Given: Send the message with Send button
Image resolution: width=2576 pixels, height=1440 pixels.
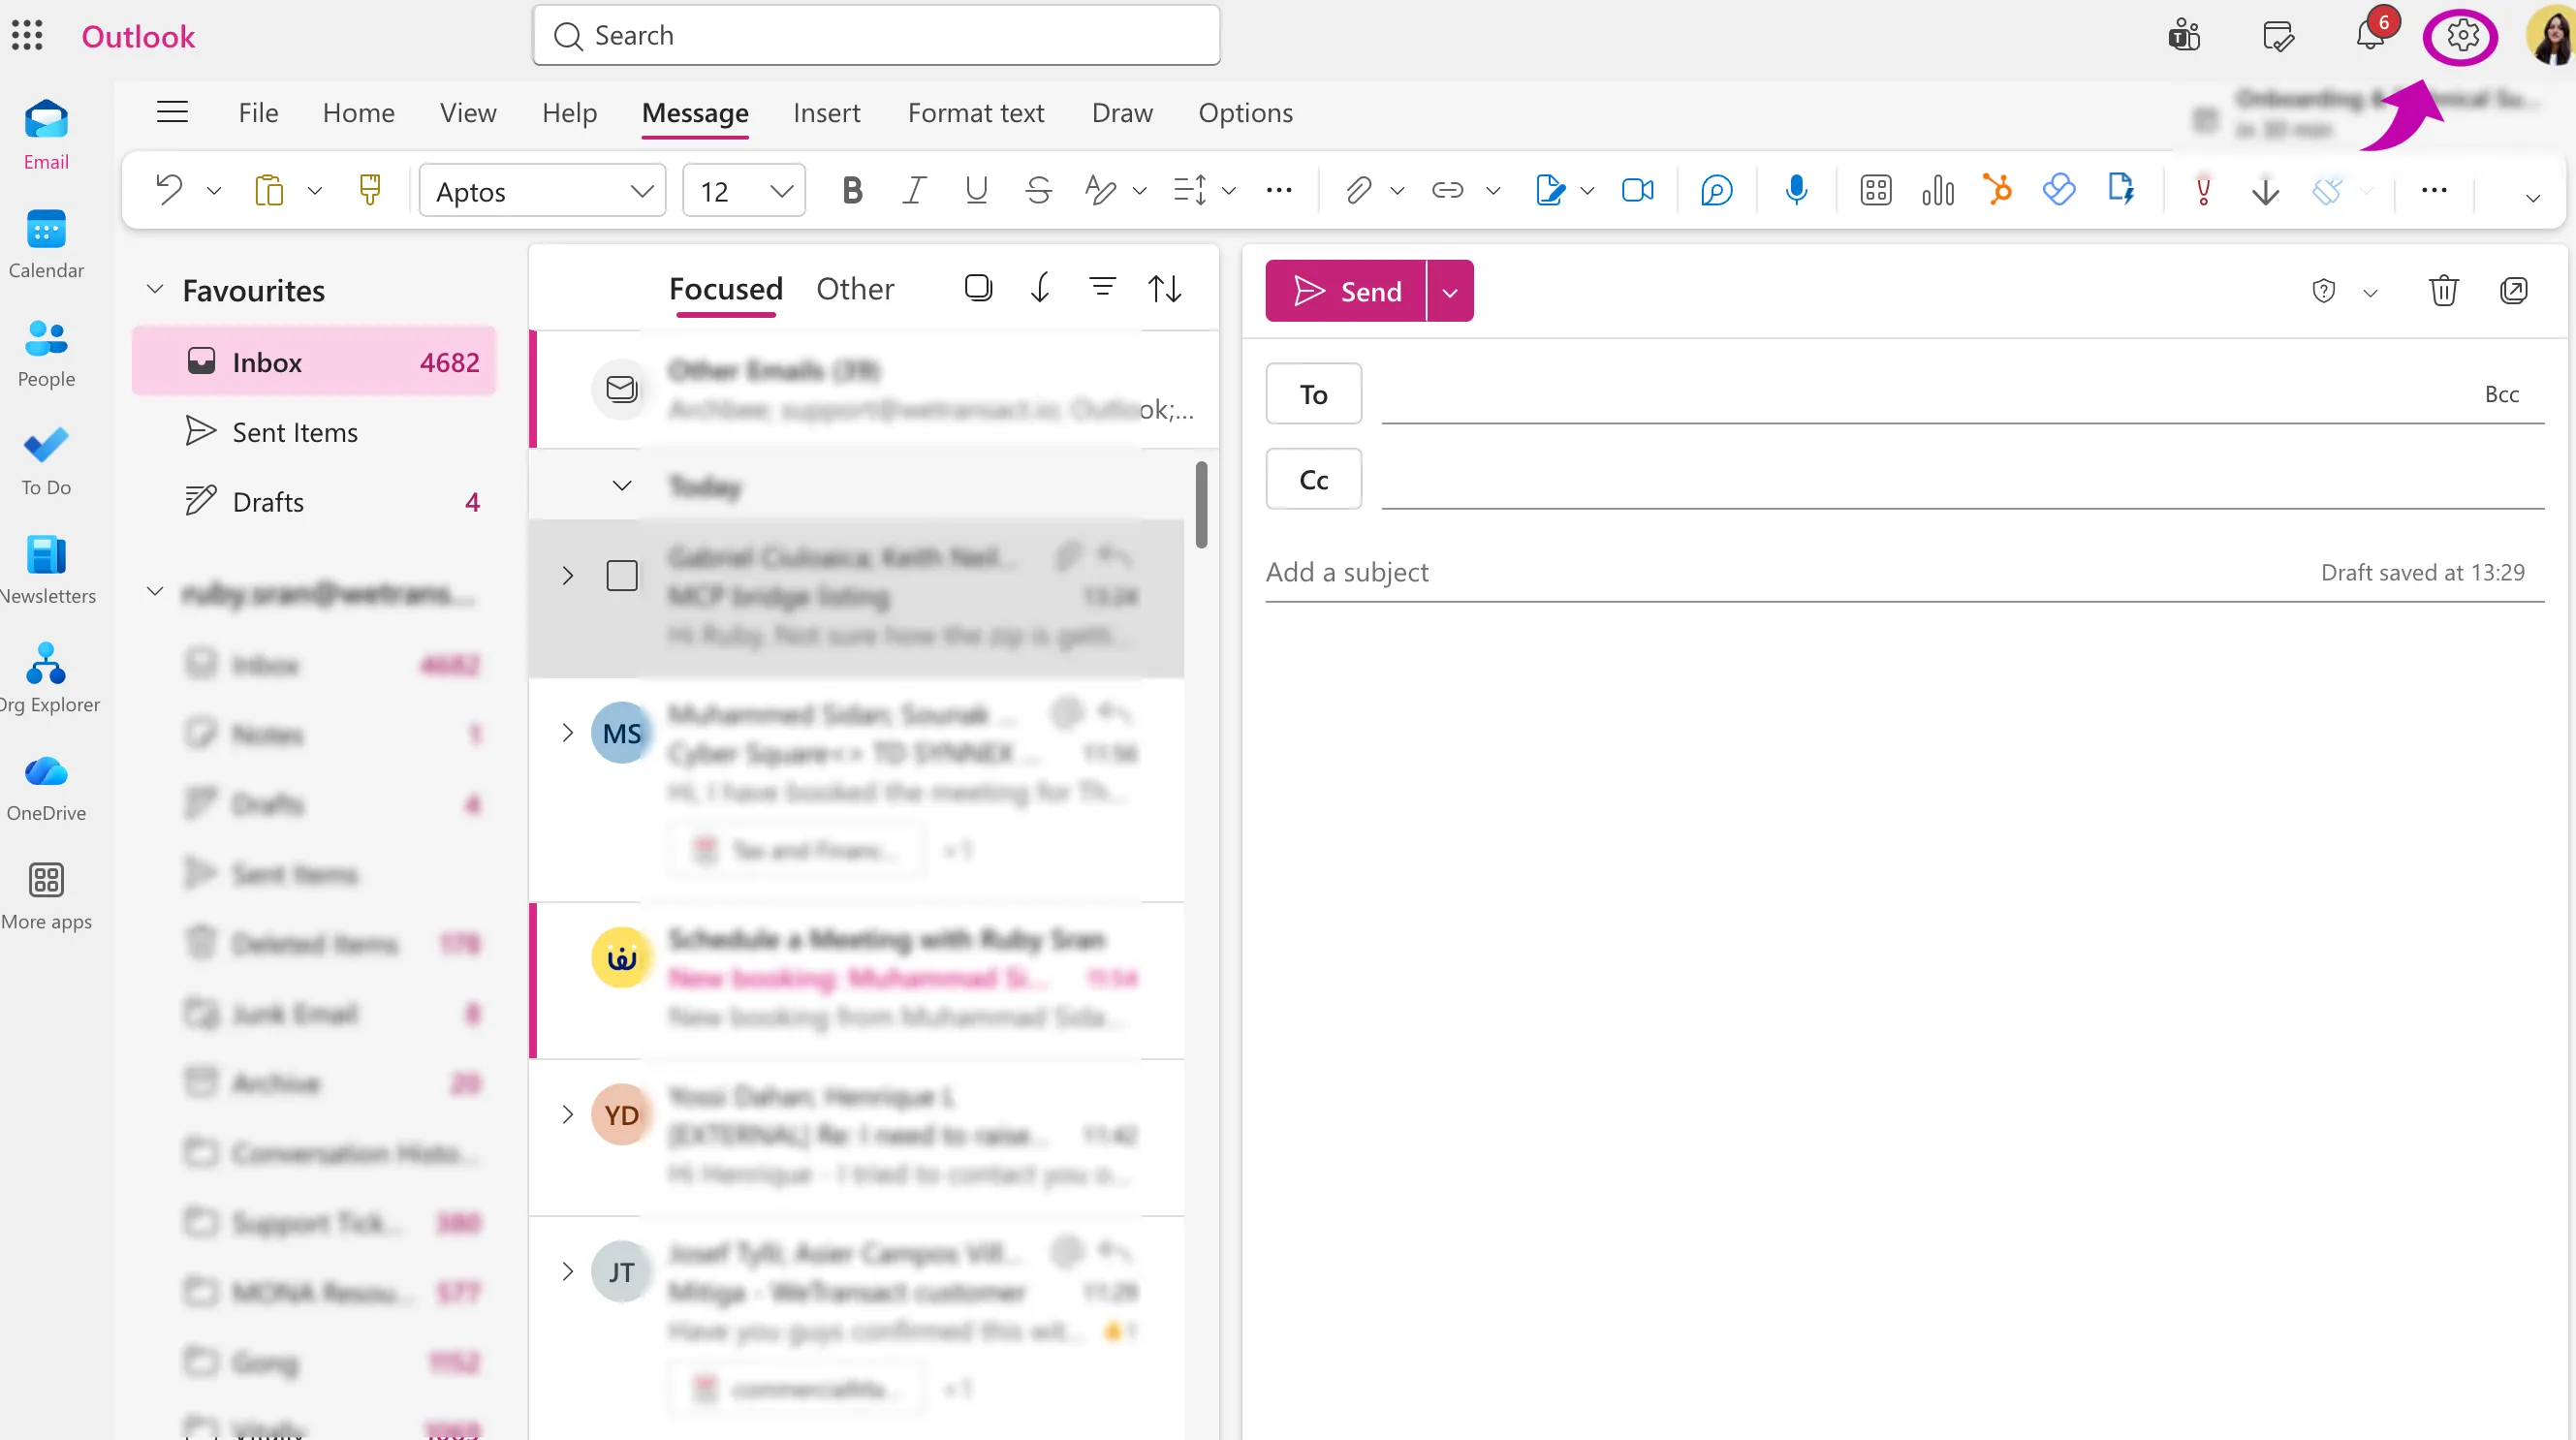Looking at the screenshot, I should (1346, 291).
